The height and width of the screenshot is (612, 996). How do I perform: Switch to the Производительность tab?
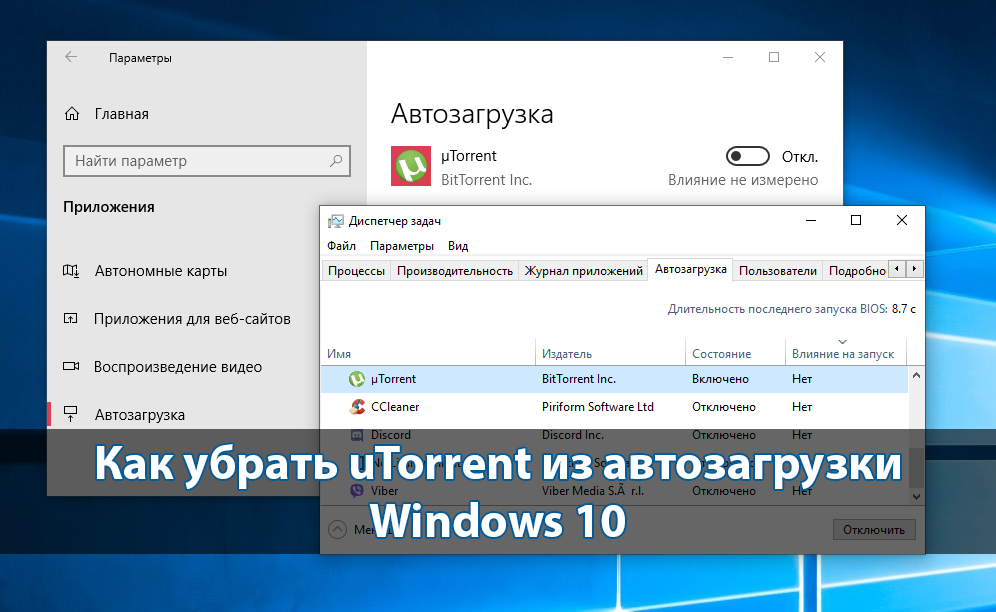tap(455, 271)
